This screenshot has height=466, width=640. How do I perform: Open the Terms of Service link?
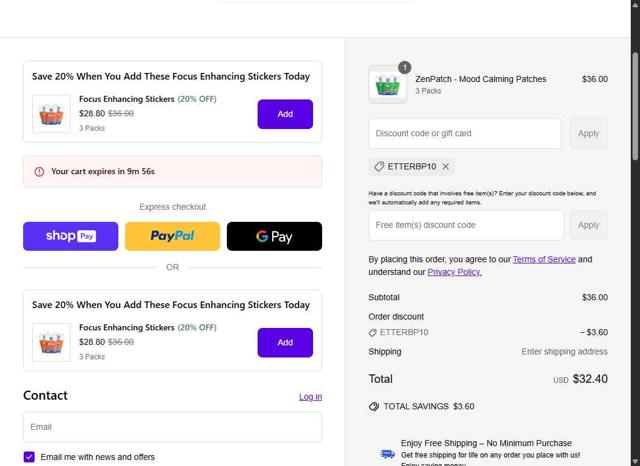[x=544, y=260]
